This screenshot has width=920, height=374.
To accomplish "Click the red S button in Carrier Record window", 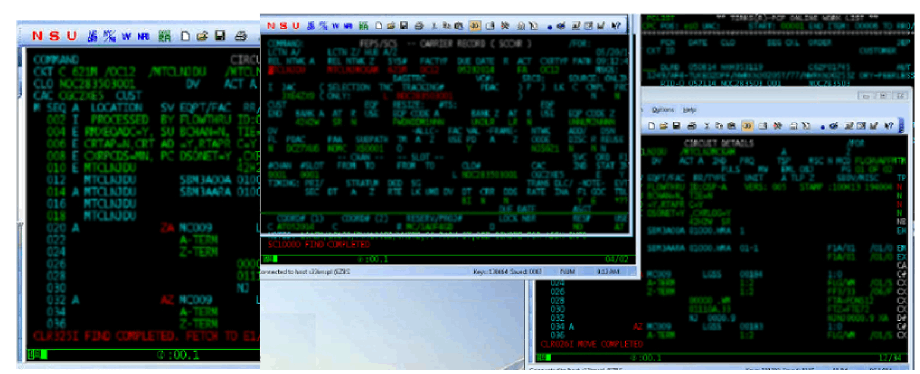I will tap(283, 26).
